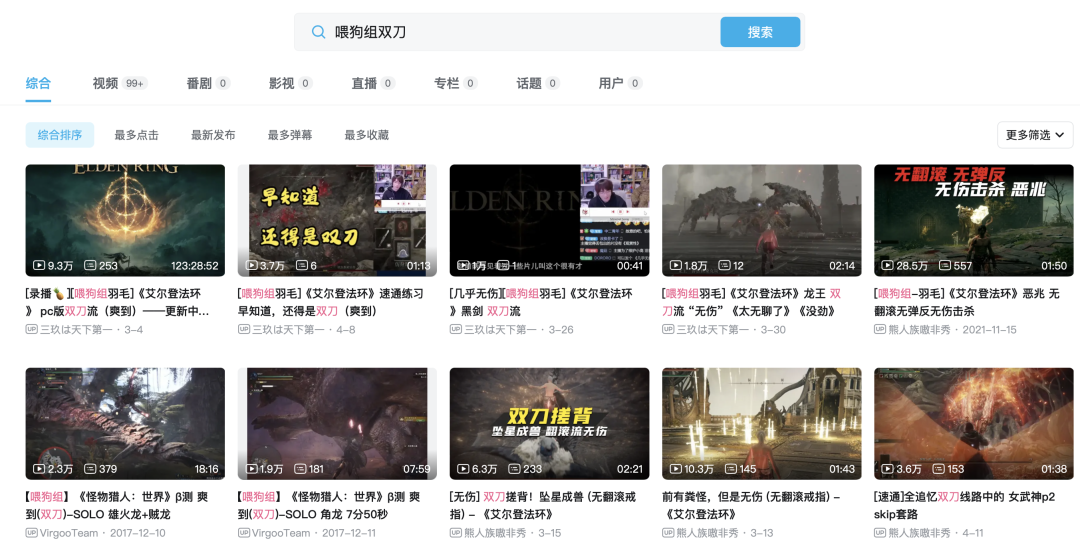This screenshot has width=1080, height=551.
Task: Open the 早知道还得是双刀 video thumbnail
Action: (338, 220)
